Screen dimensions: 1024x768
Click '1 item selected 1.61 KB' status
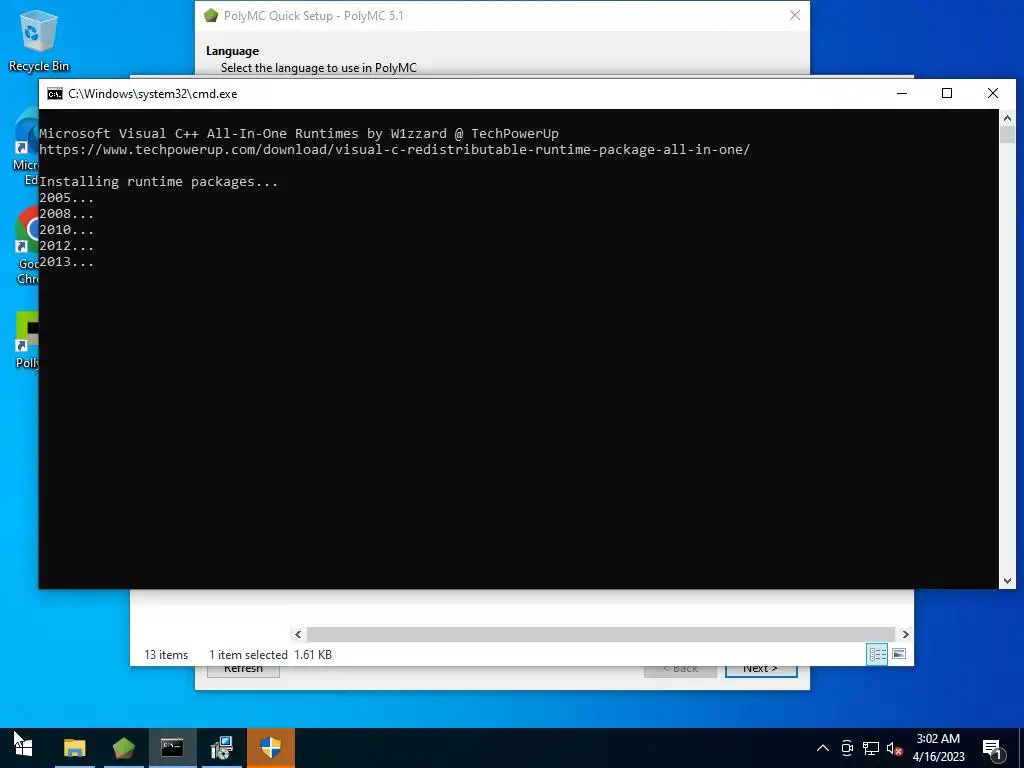(270, 654)
